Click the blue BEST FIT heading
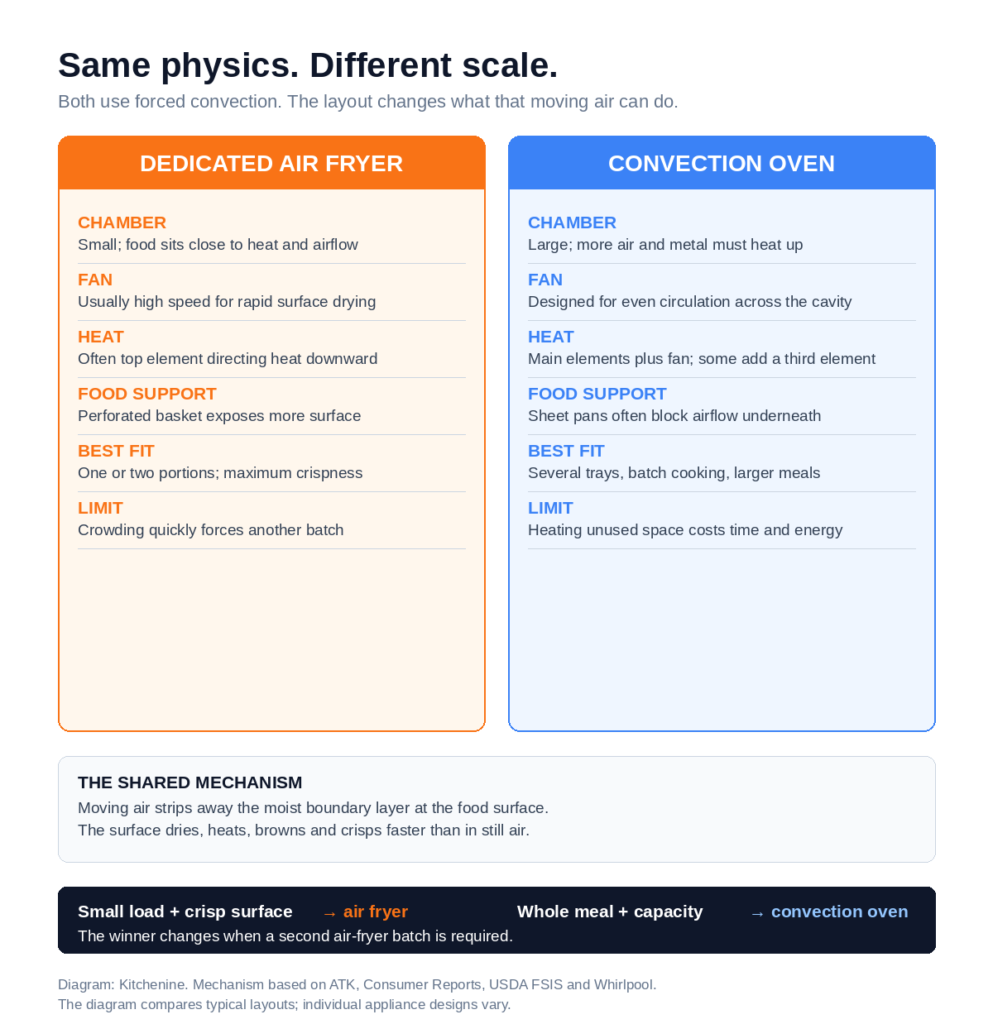The height and width of the screenshot is (1024, 993). pyautogui.click(x=566, y=451)
